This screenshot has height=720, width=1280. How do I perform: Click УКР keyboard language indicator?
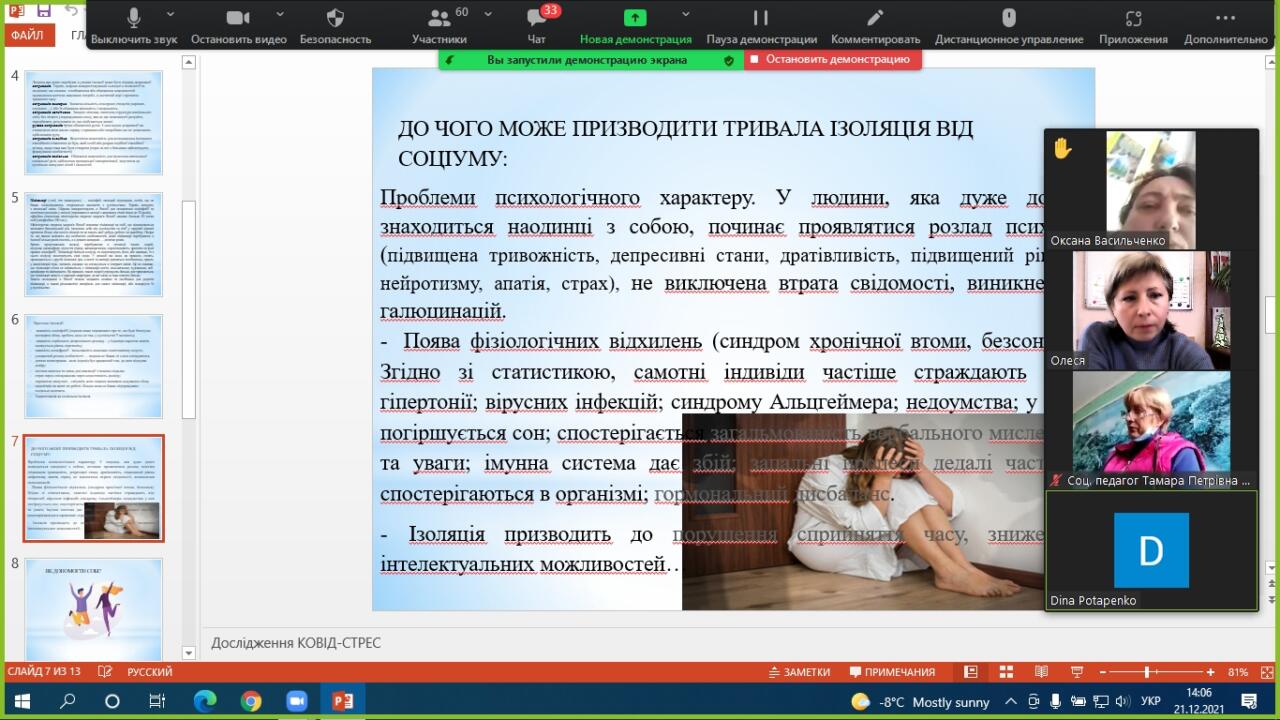(x=1151, y=702)
